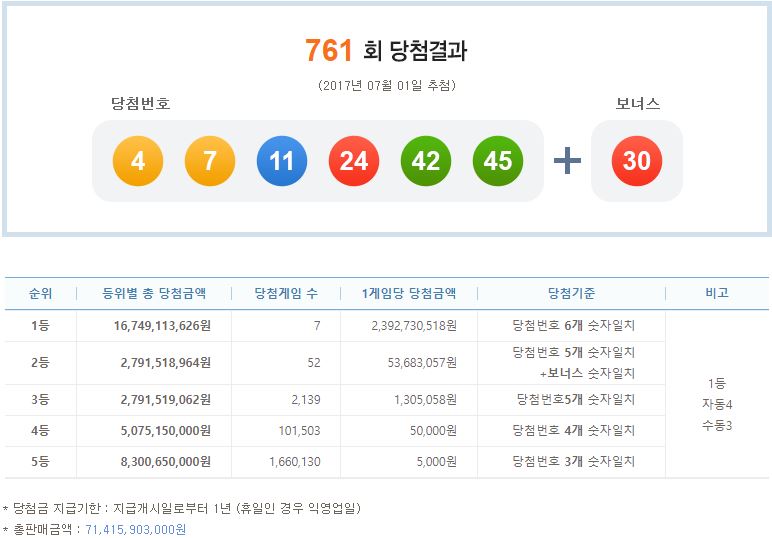This screenshot has height=538, width=772.
Task: Click the winner count 52
Action: 314,363
